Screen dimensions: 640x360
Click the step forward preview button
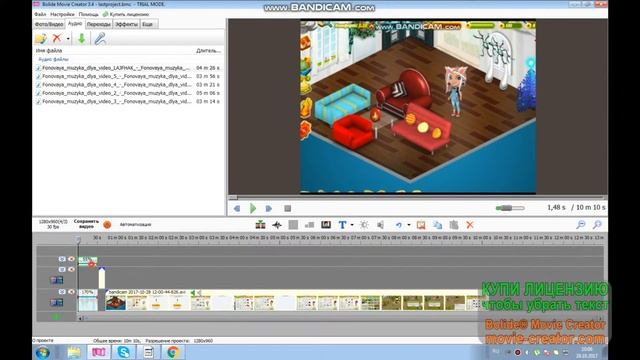coord(269,209)
